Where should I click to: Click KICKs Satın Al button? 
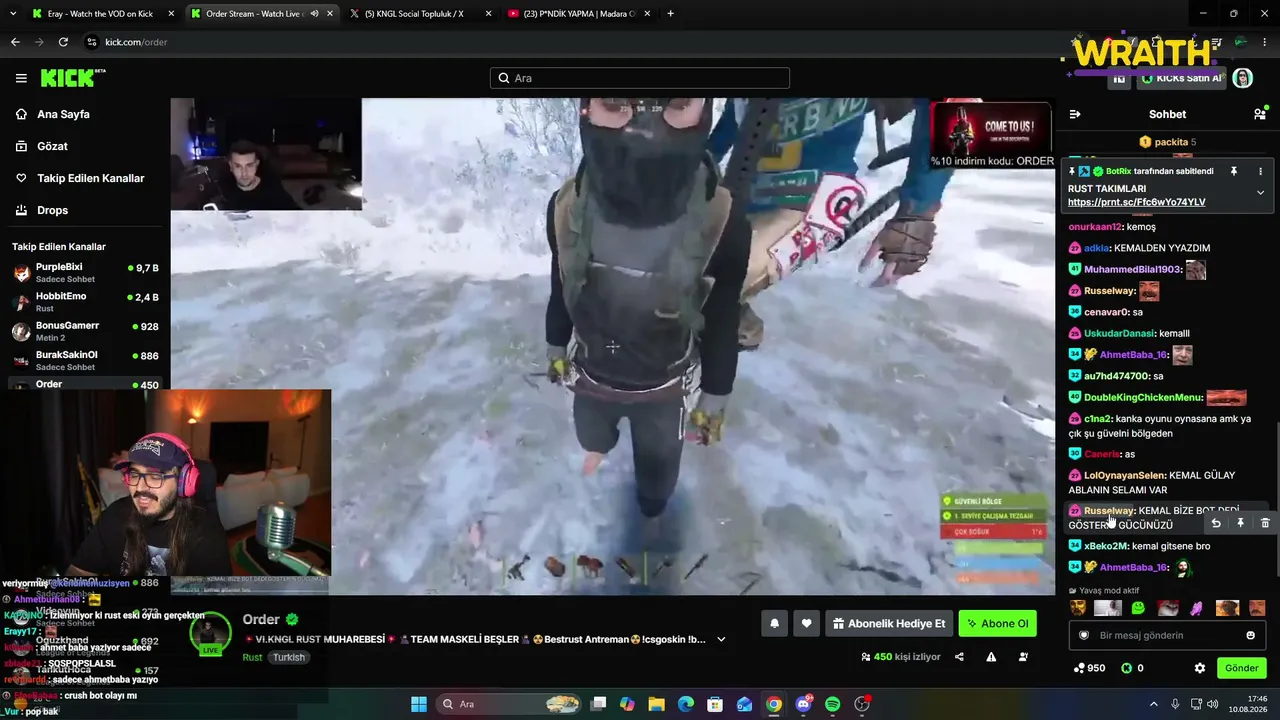[1182, 78]
